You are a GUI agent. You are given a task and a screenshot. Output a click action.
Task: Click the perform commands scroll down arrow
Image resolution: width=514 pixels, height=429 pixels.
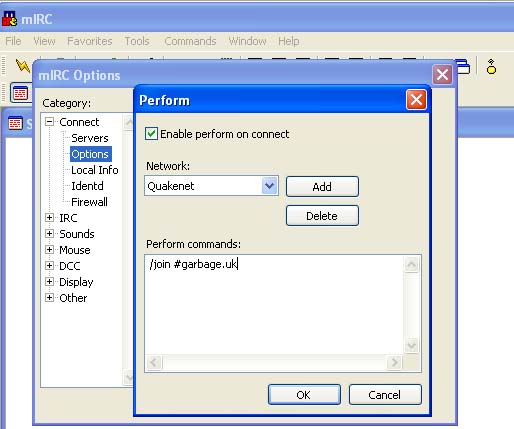pos(411,345)
